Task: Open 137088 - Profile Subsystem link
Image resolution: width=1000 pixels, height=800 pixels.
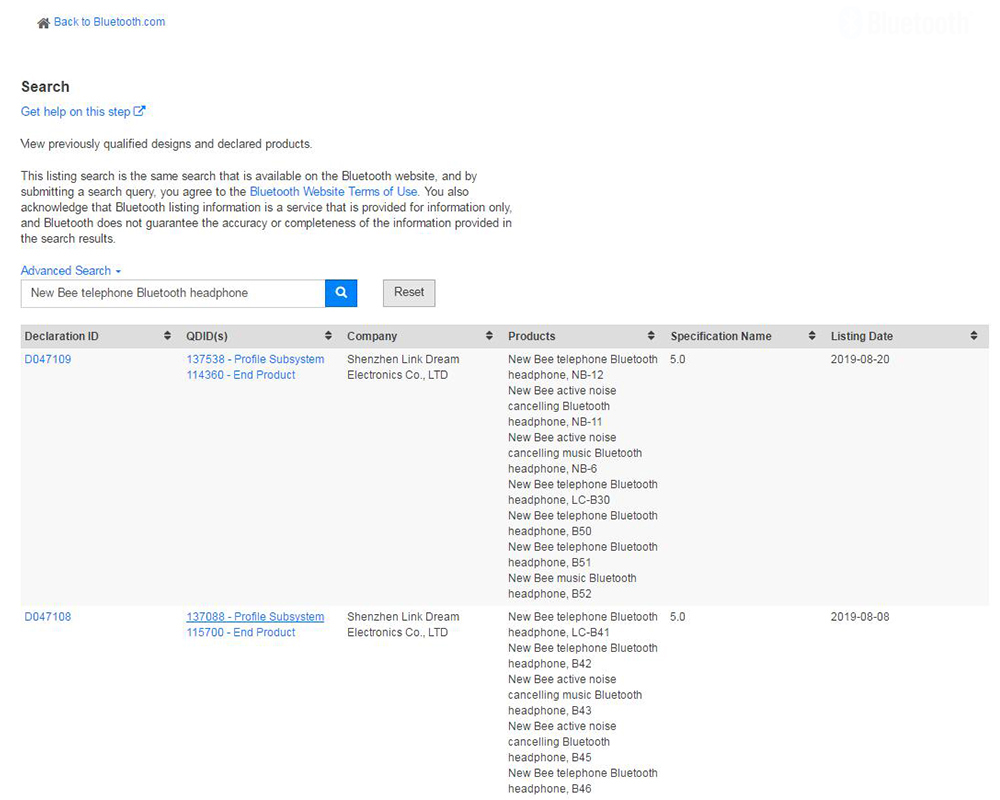Action: coord(255,617)
